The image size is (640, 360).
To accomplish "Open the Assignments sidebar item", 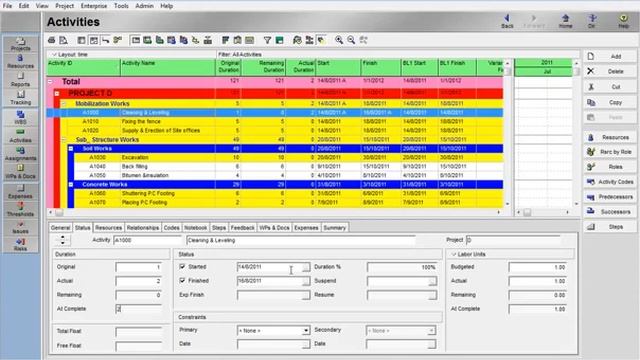I will pos(20,154).
